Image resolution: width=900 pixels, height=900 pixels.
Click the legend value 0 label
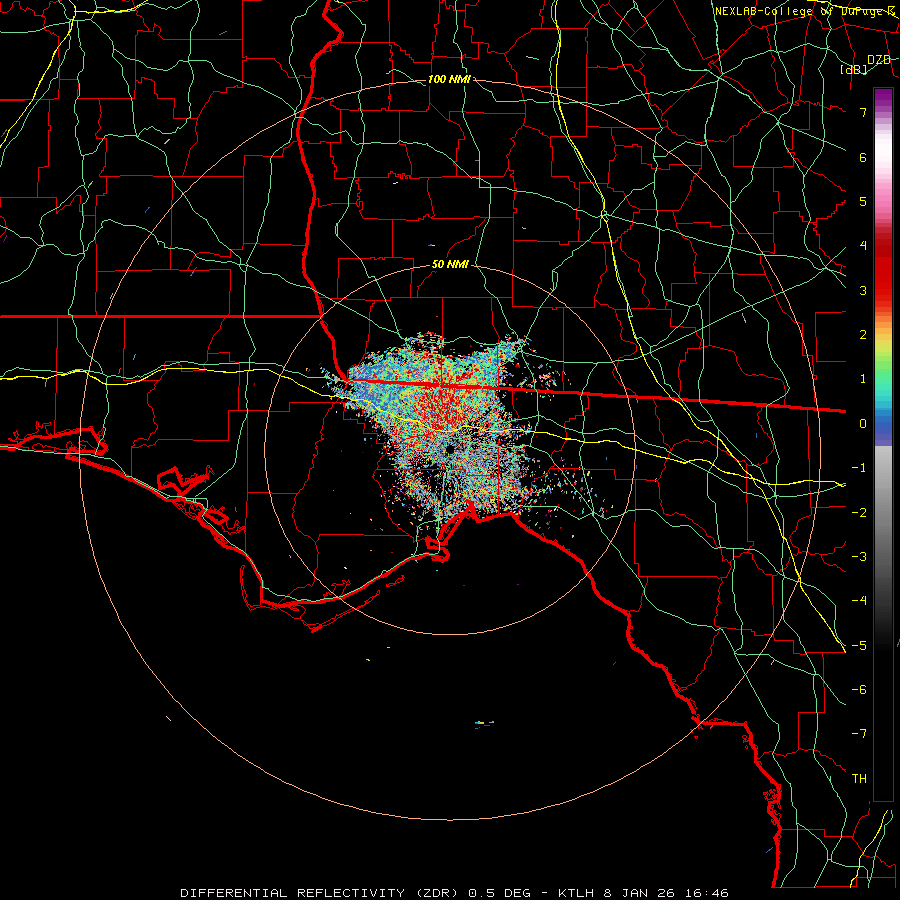[863, 424]
